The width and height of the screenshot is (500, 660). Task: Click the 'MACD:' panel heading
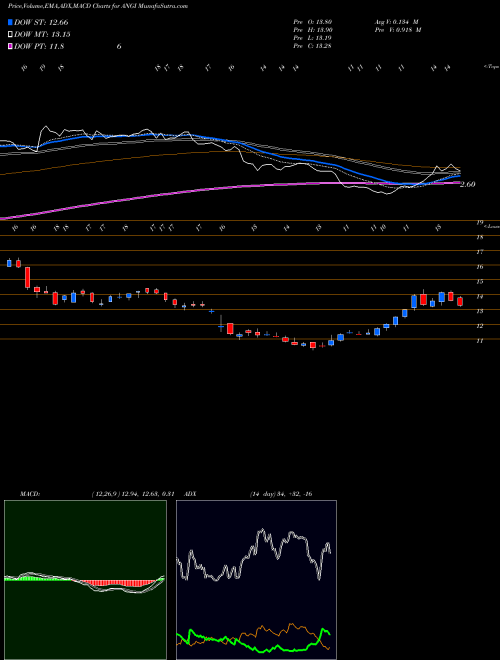point(29,494)
